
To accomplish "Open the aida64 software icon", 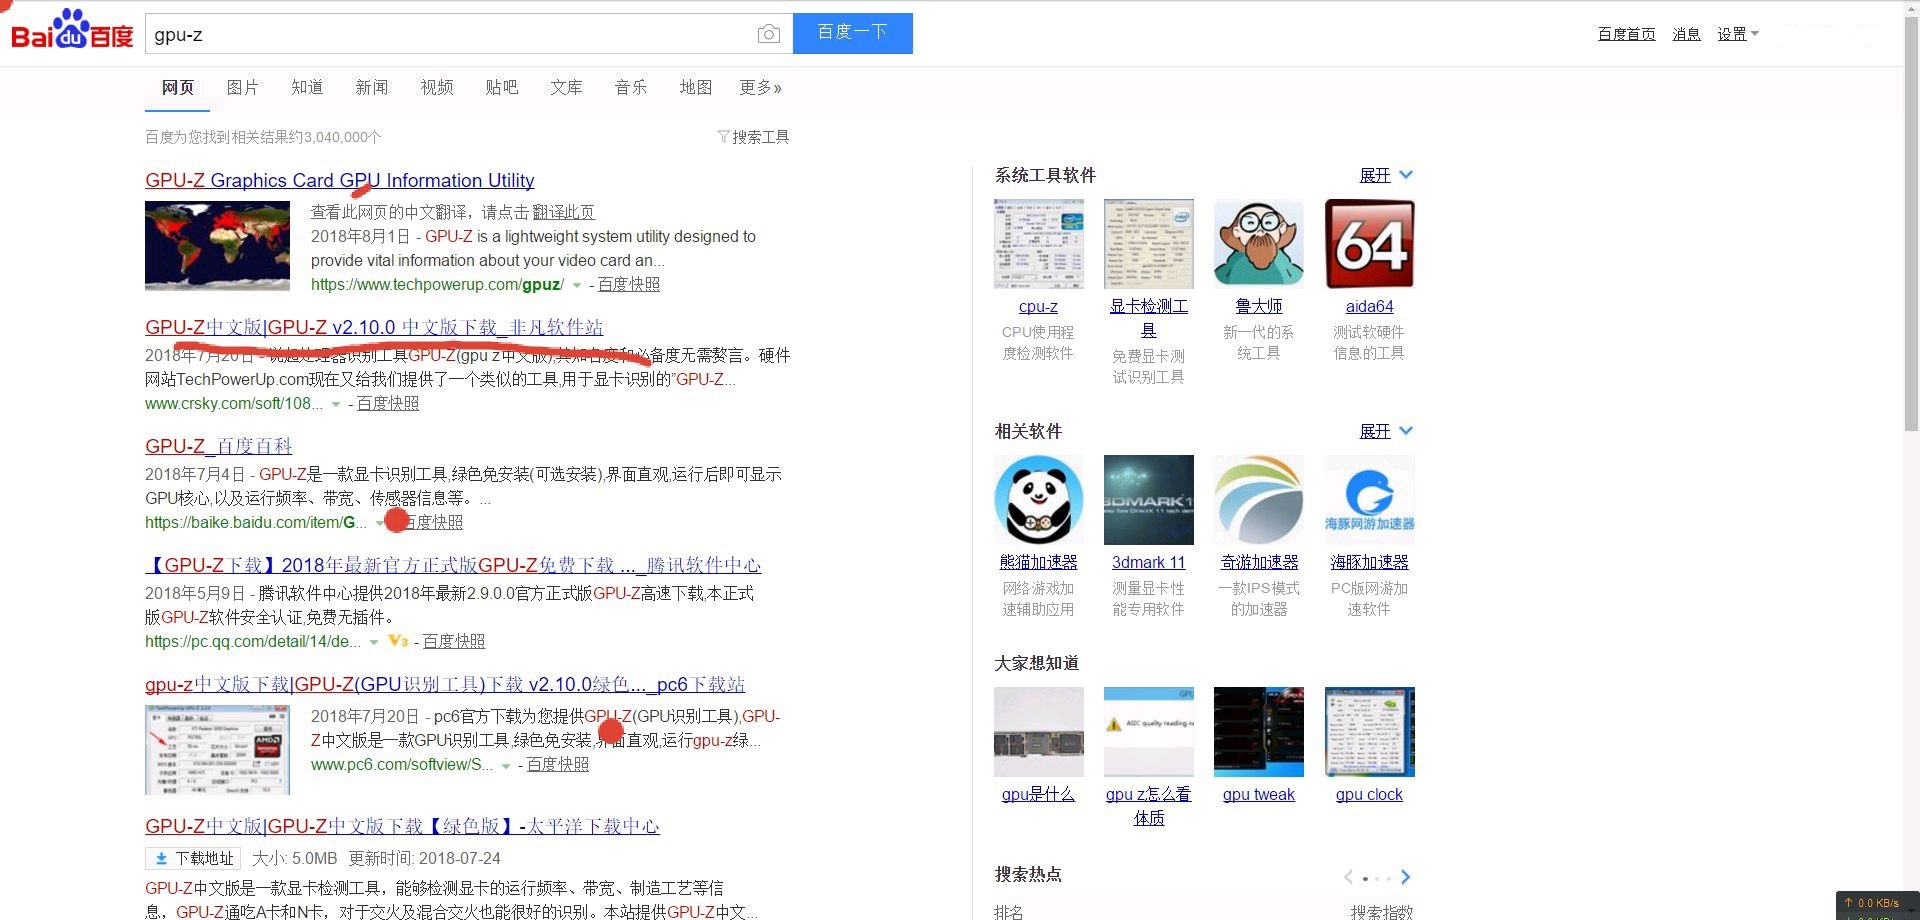I will click(x=1368, y=244).
